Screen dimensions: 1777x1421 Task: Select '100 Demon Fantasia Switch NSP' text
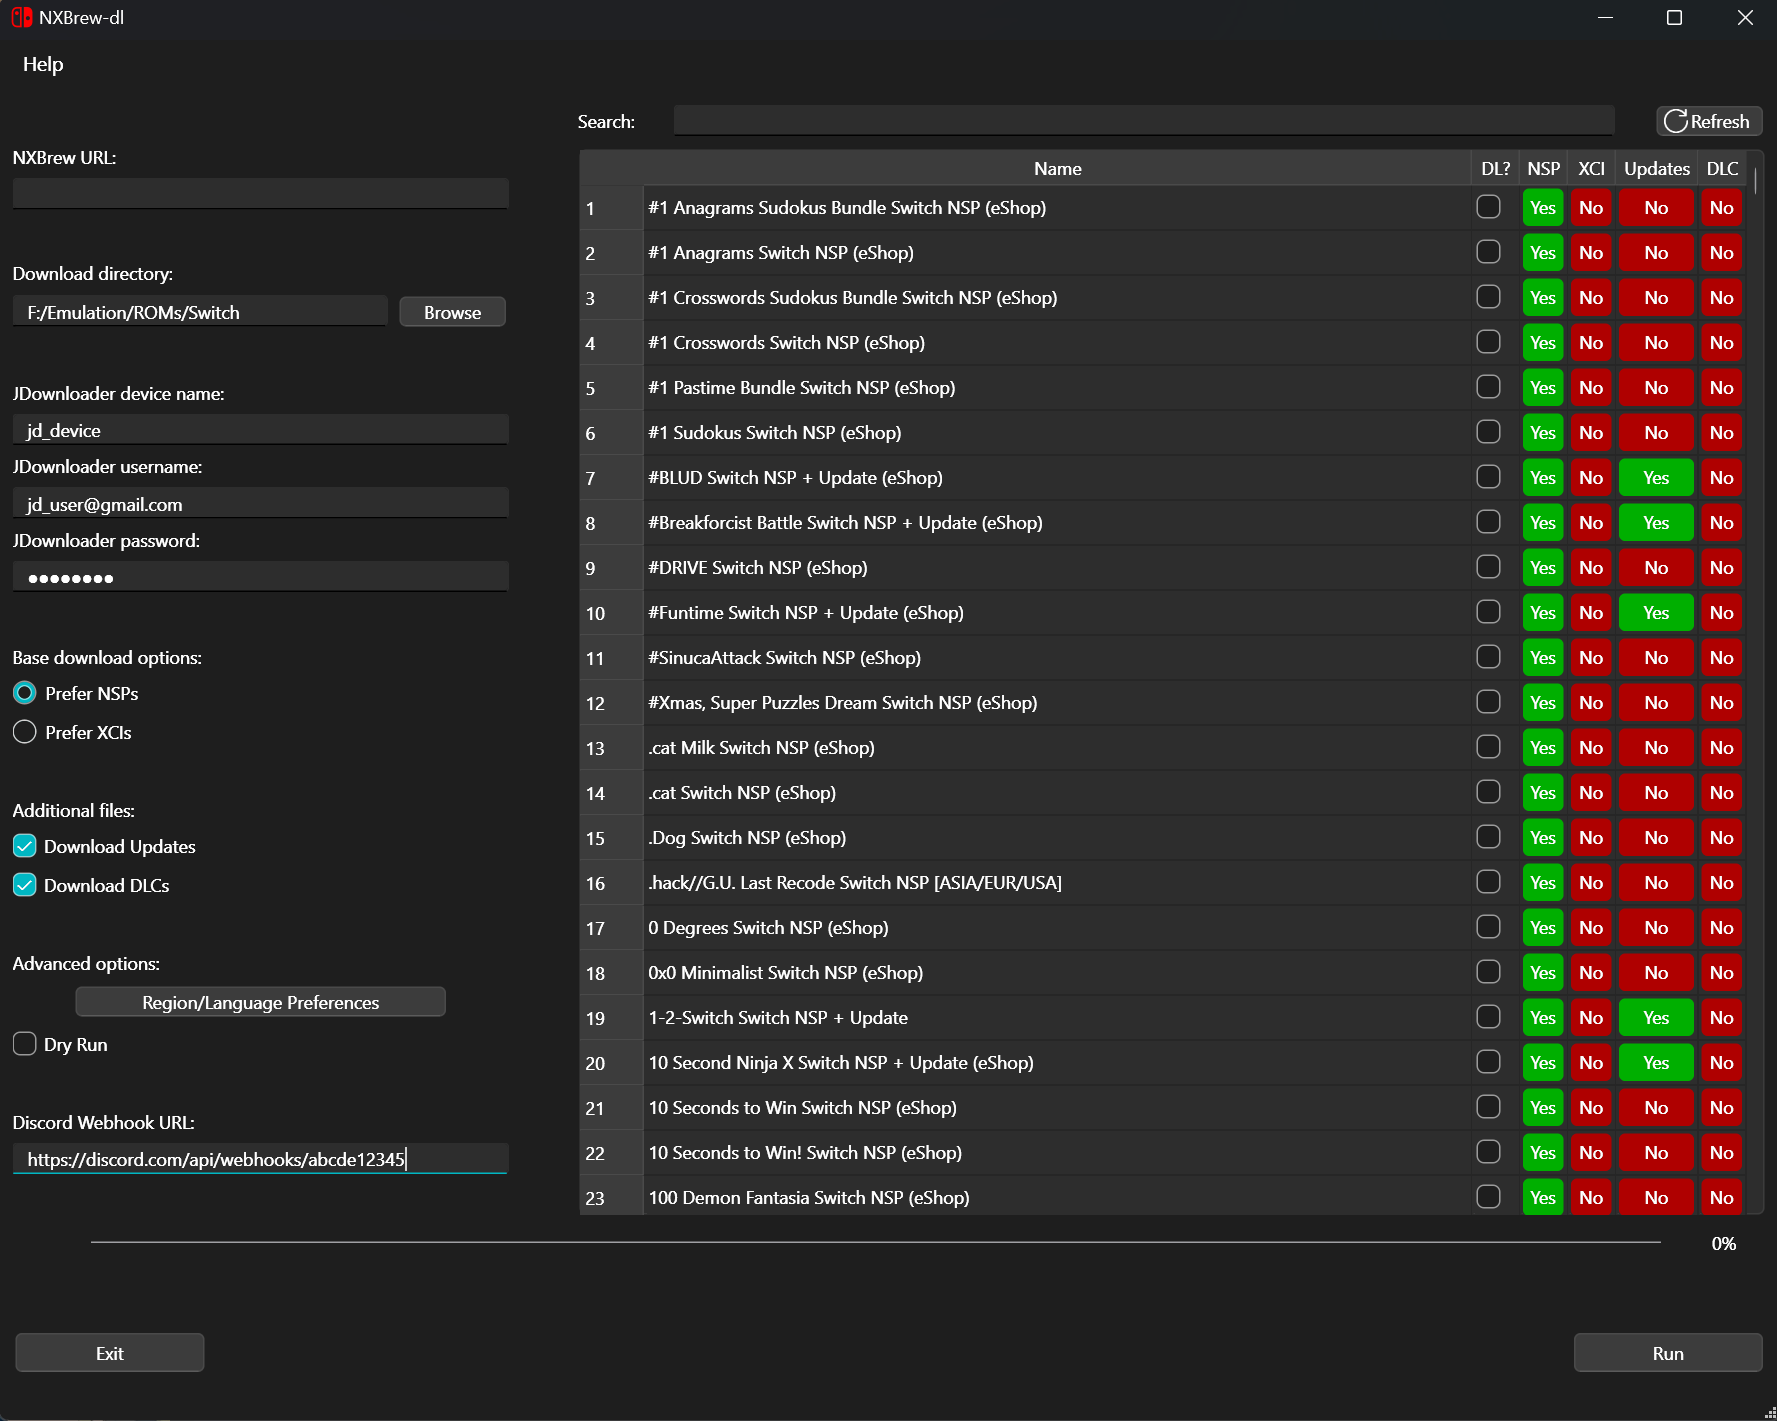(x=808, y=1198)
